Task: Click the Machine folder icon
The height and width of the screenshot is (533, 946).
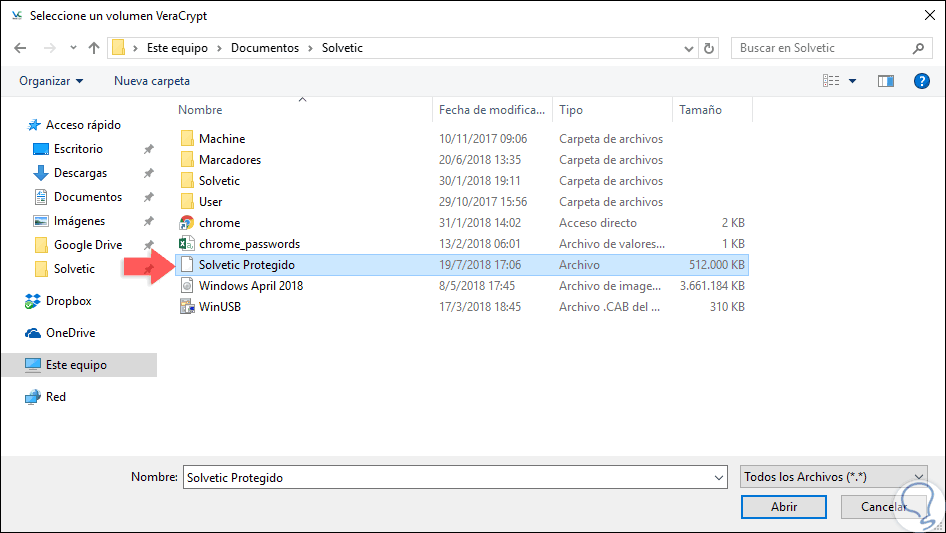Action: [x=187, y=139]
